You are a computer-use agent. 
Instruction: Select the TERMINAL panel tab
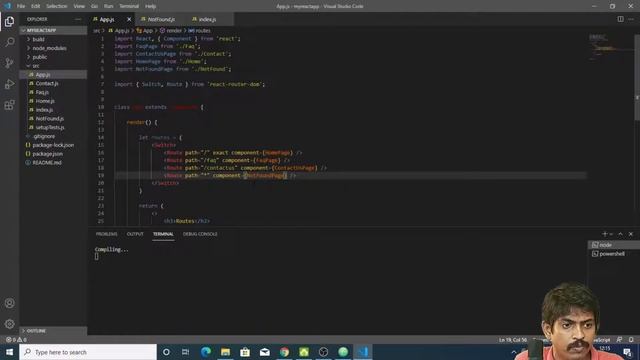pos(163,234)
